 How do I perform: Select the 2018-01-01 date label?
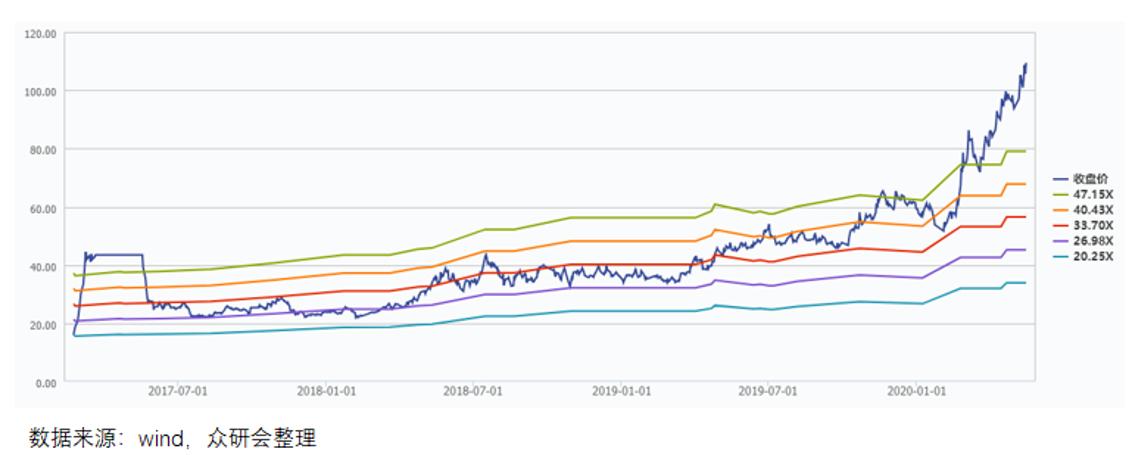point(329,392)
